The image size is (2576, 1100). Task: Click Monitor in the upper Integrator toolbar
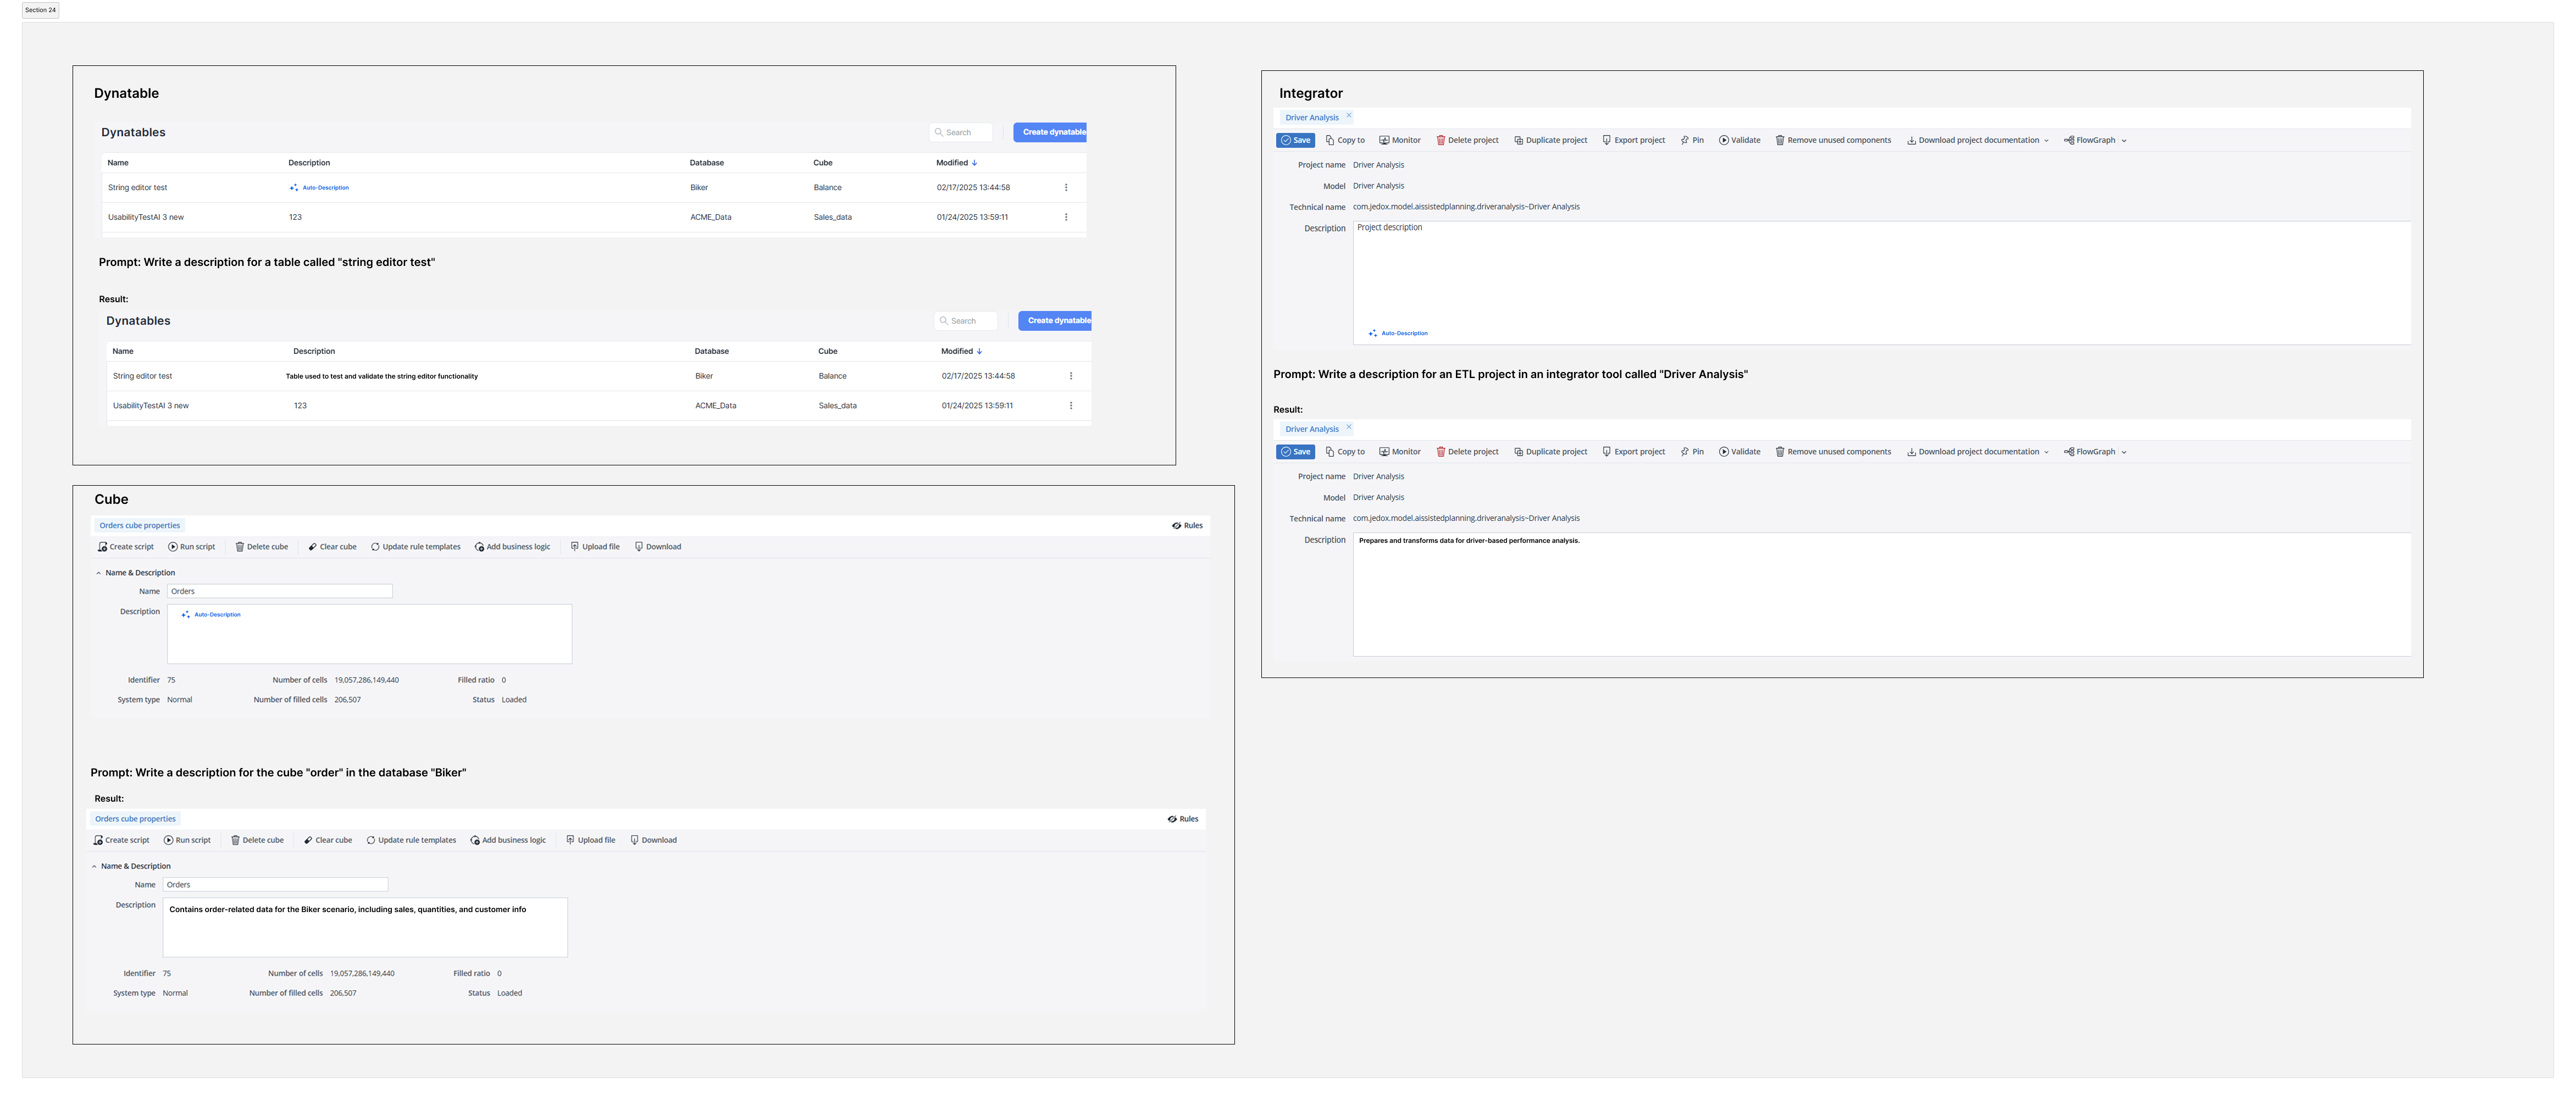tap(1400, 141)
